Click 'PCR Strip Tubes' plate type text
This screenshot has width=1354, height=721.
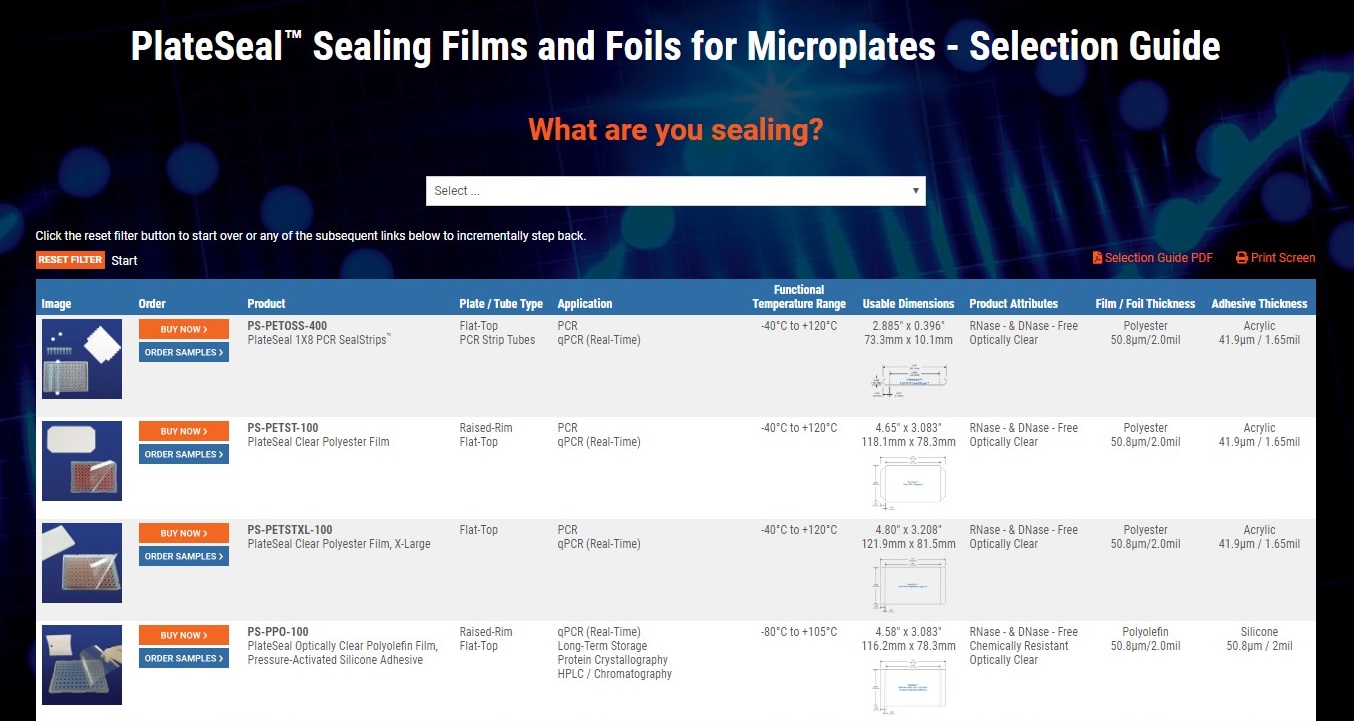(x=497, y=340)
